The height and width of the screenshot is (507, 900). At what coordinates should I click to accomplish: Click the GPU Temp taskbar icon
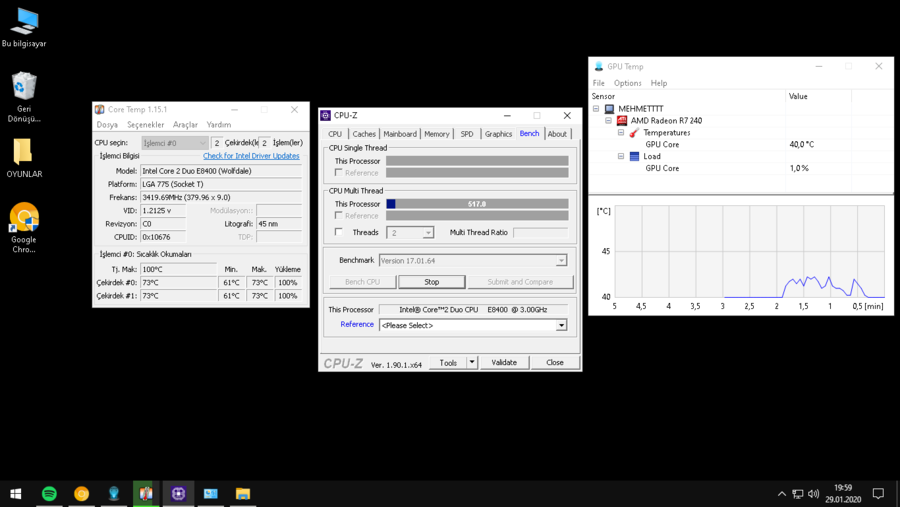pos(114,493)
